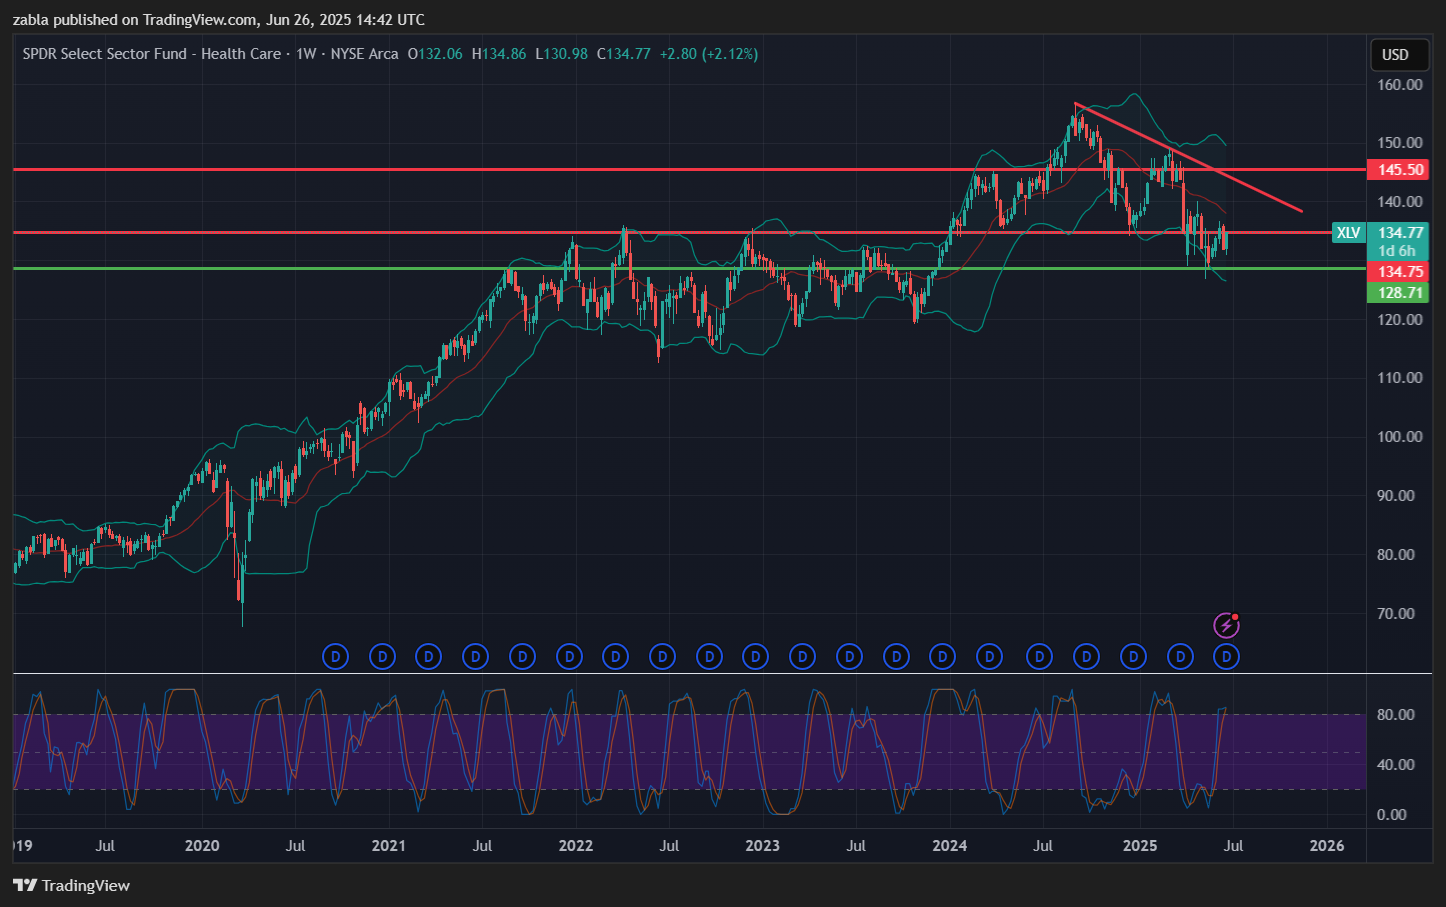This screenshot has width=1446, height=907.
Task: Click the leftmost dividend D marker
Action: point(335,657)
